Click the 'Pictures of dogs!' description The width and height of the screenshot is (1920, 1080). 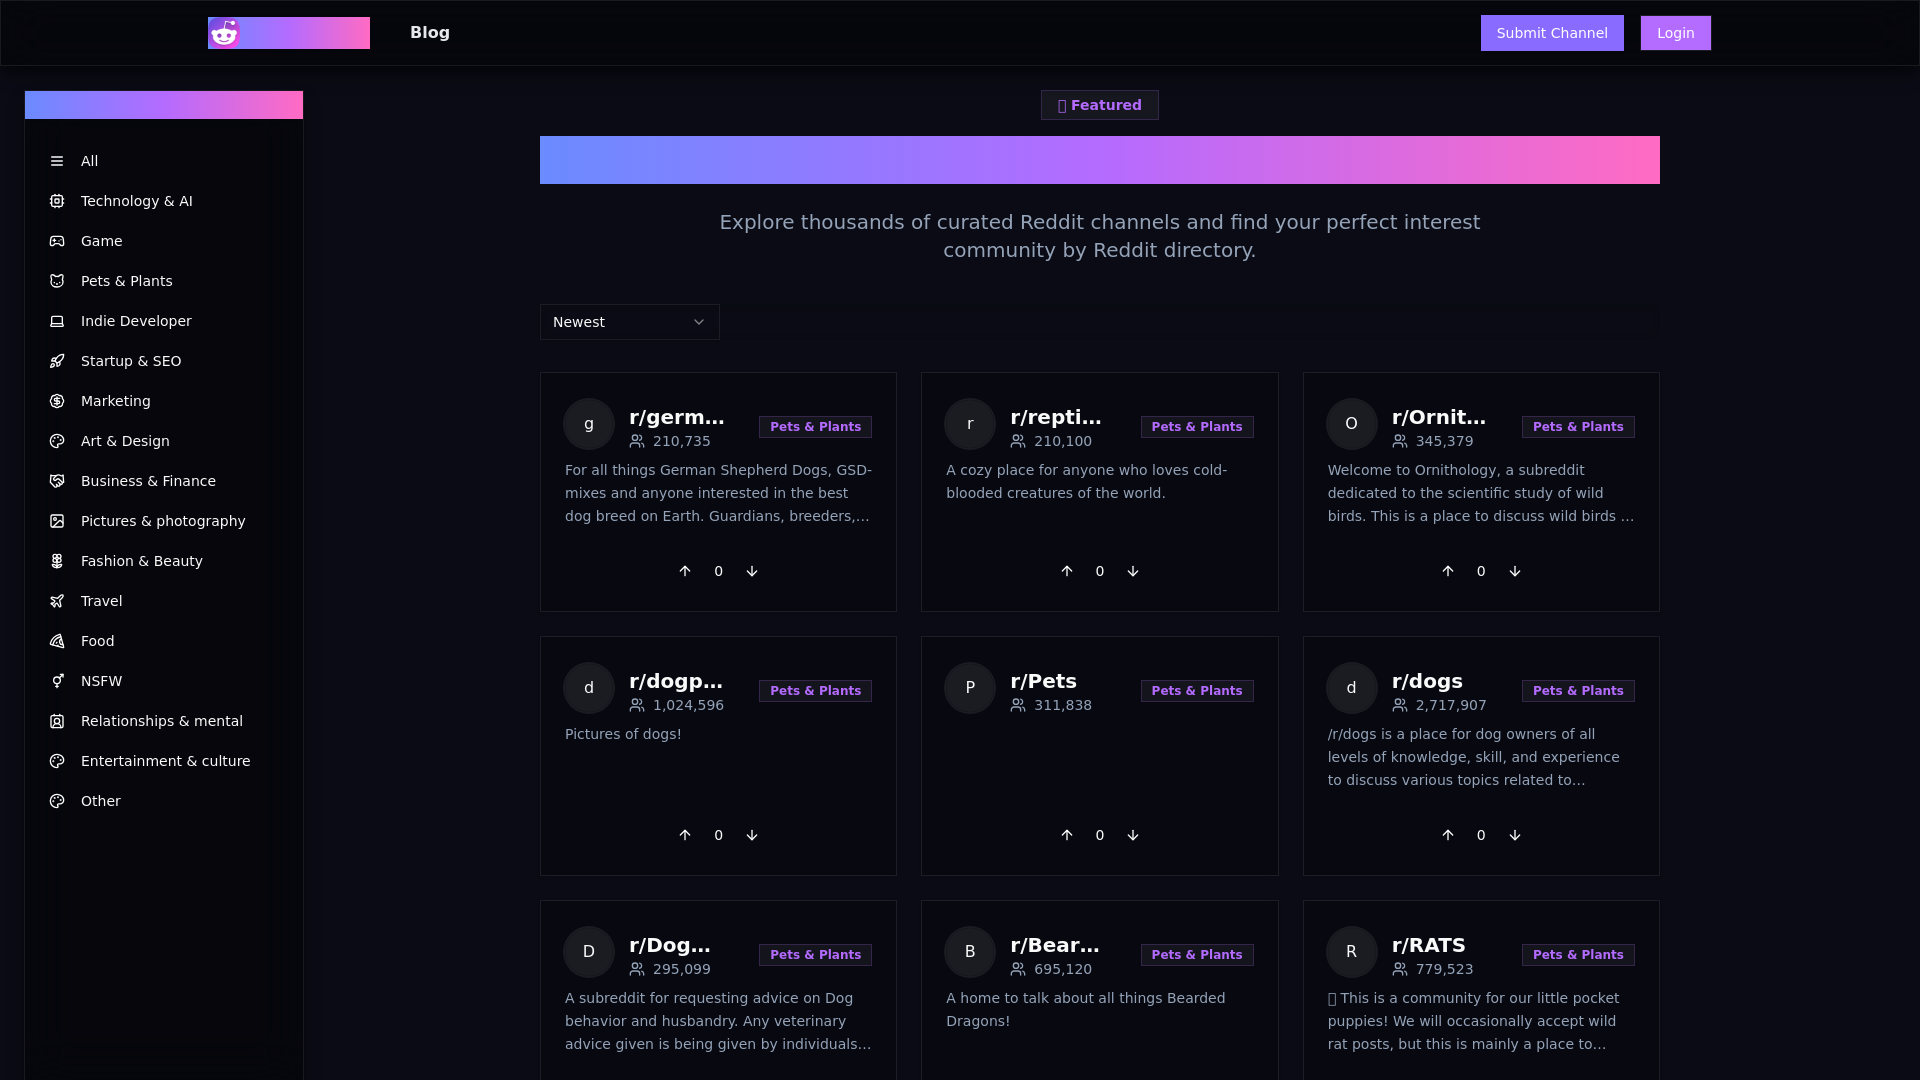(x=623, y=734)
